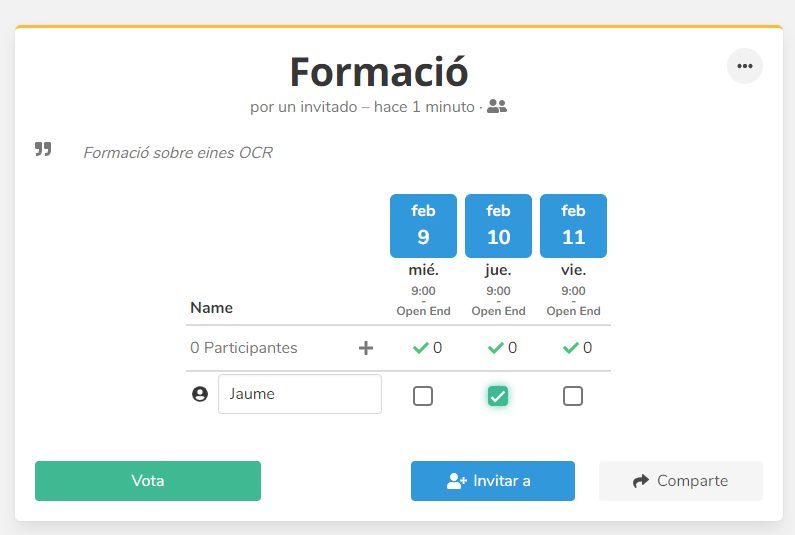Click green checkmark count under feb 10
This screenshot has height=535, width=795.
502,348
